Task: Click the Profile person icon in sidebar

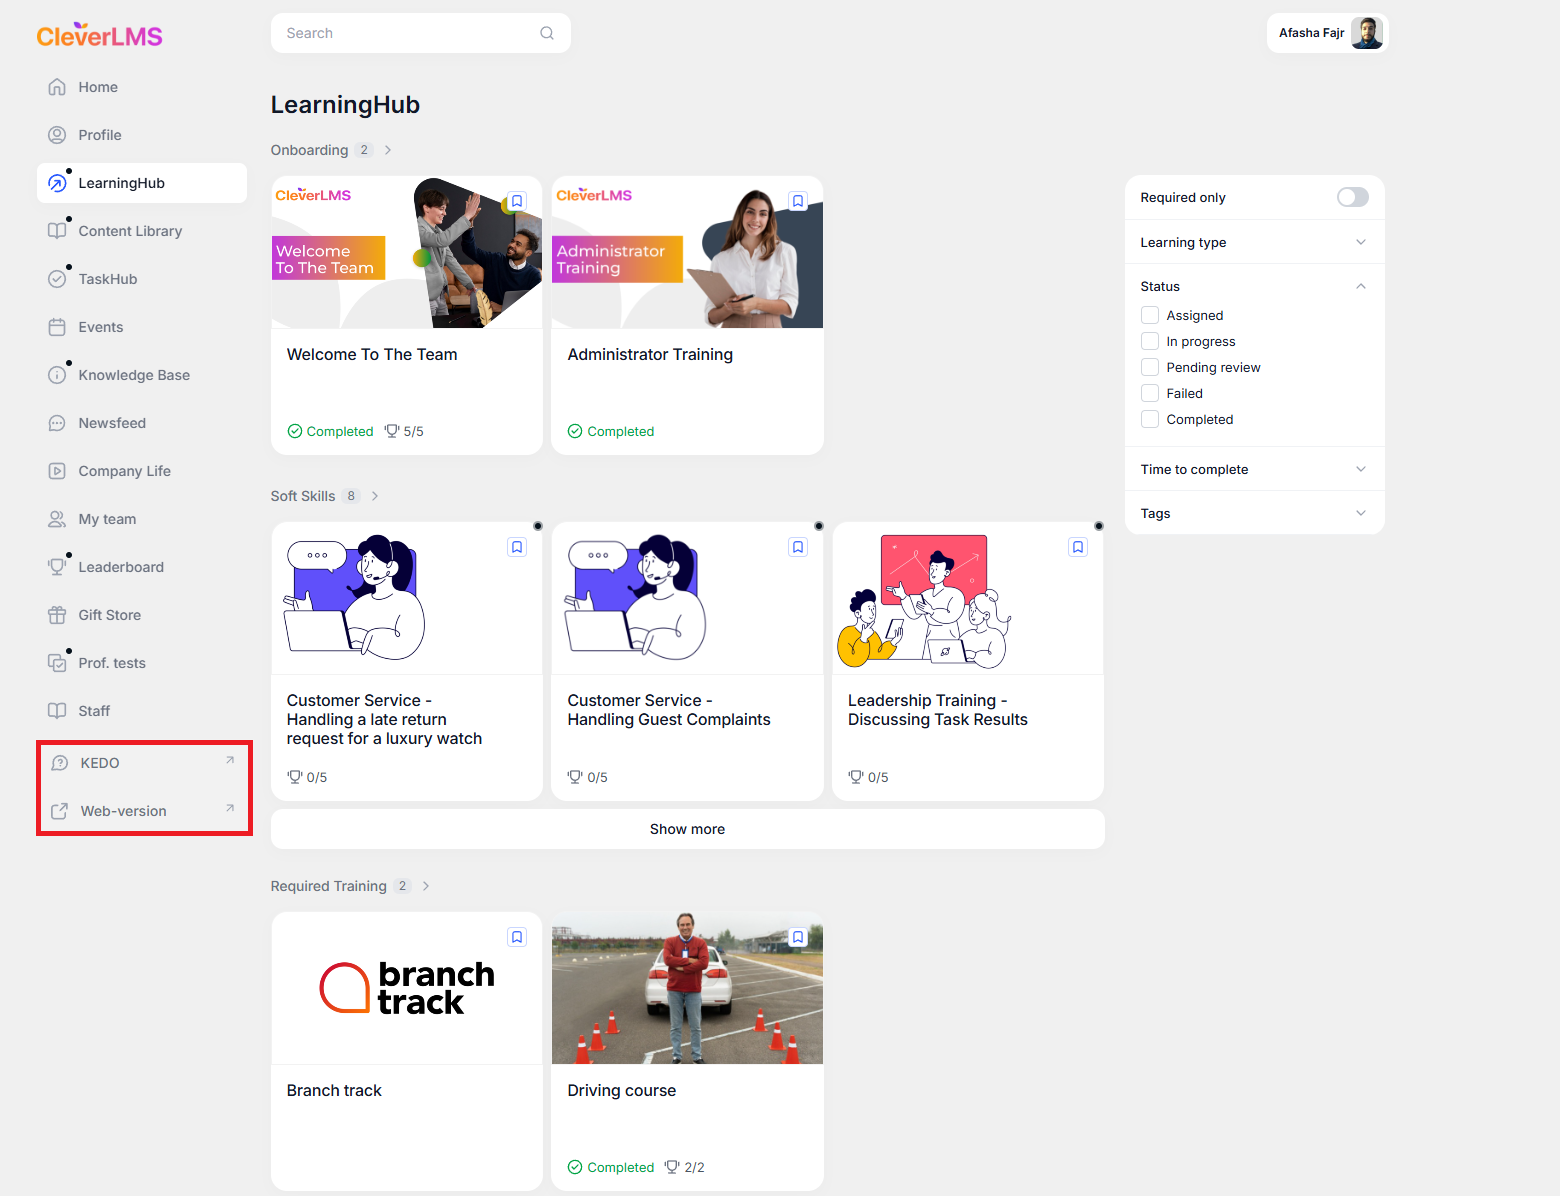Action: [x=57, y=135]
